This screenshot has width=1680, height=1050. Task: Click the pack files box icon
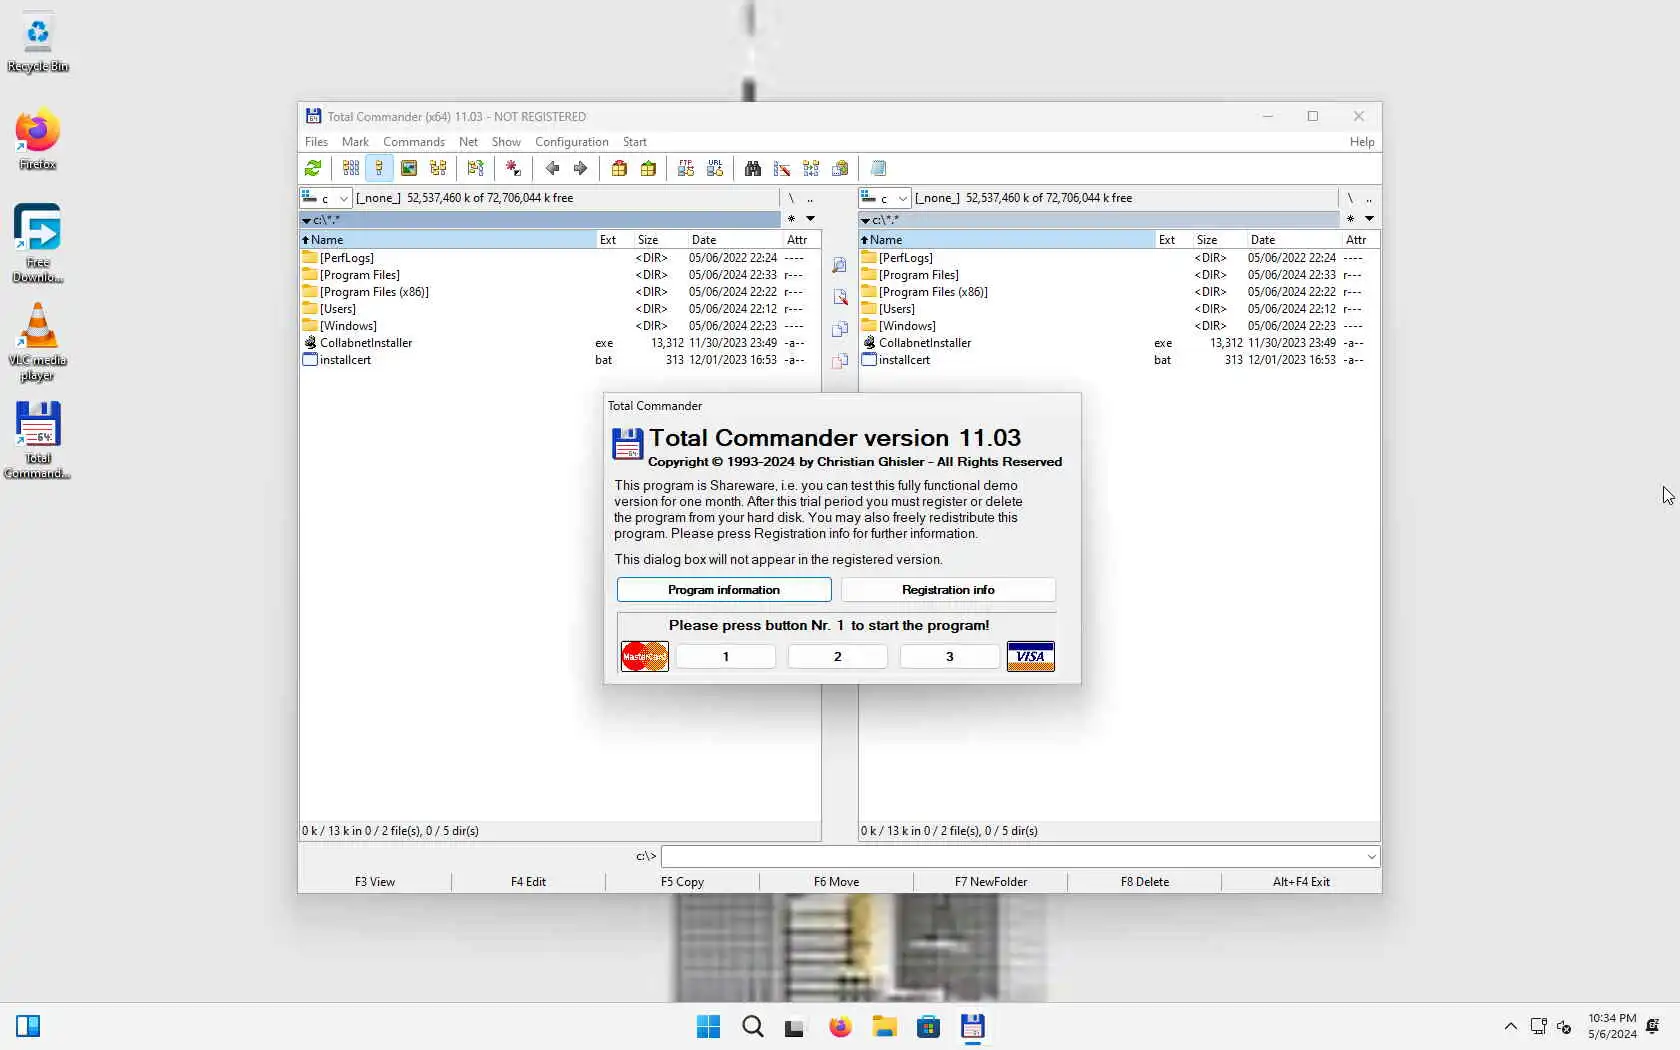pos(619,168)
